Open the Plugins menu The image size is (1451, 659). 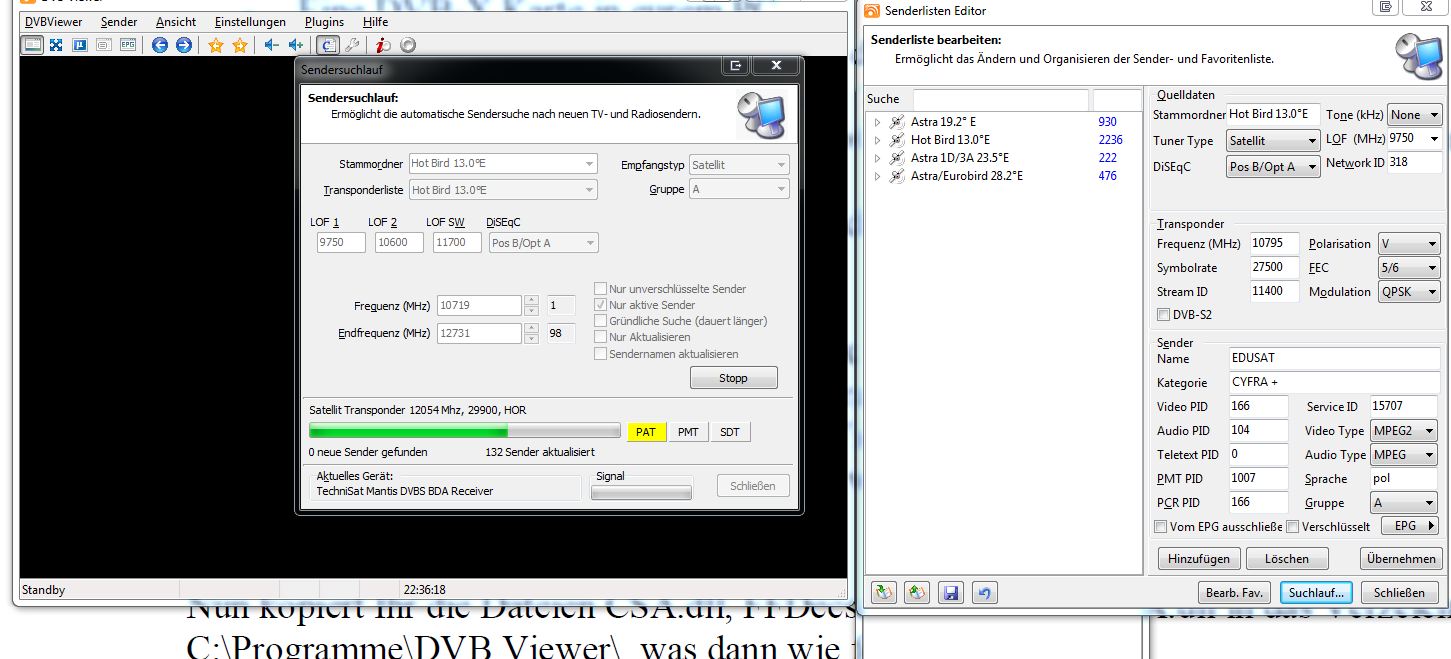(x=323, y=22)
